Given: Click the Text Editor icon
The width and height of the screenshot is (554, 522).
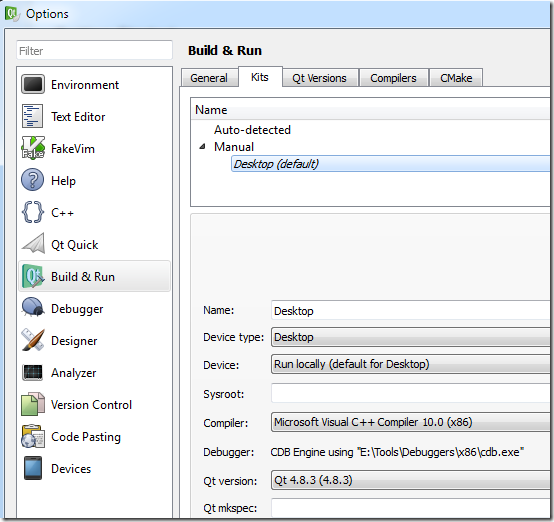Looking at the screenshot, I should 33,116.
